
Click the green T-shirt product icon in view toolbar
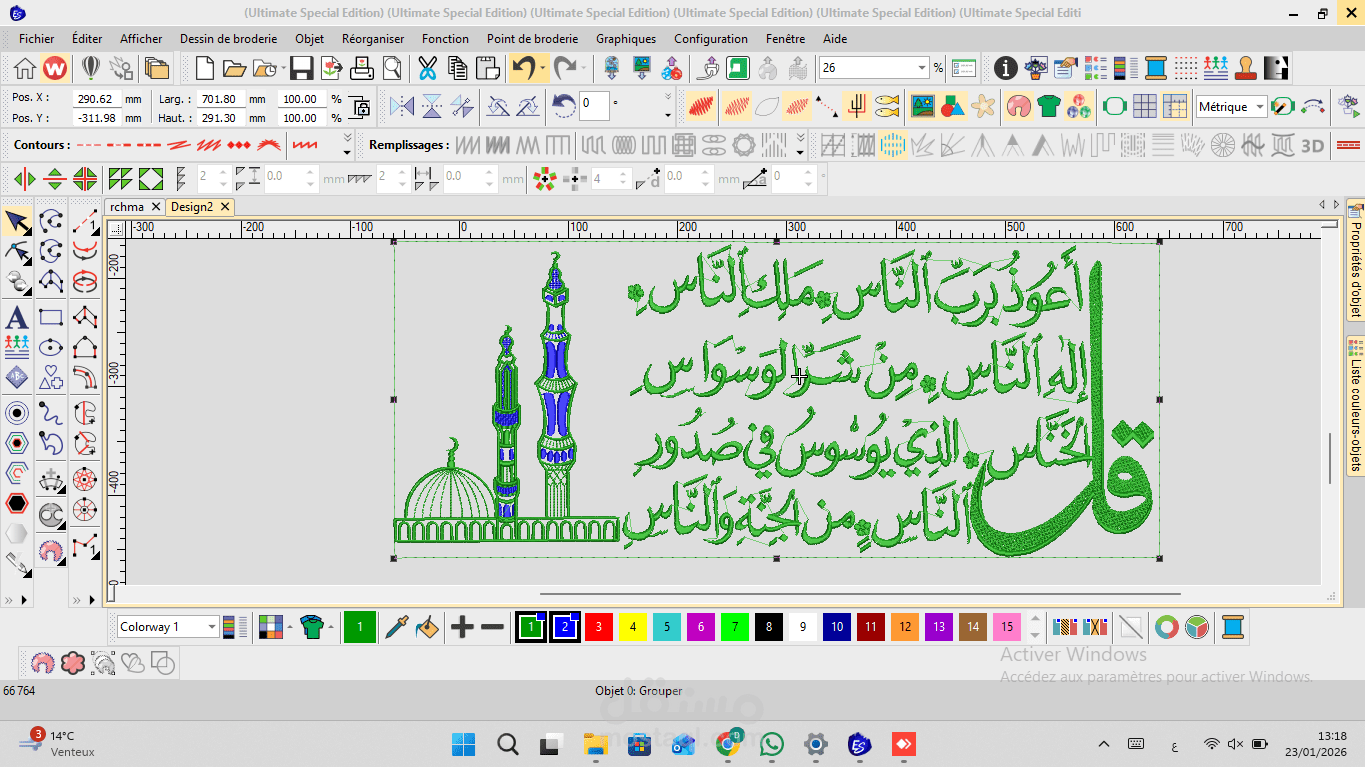click(1048, 105)
